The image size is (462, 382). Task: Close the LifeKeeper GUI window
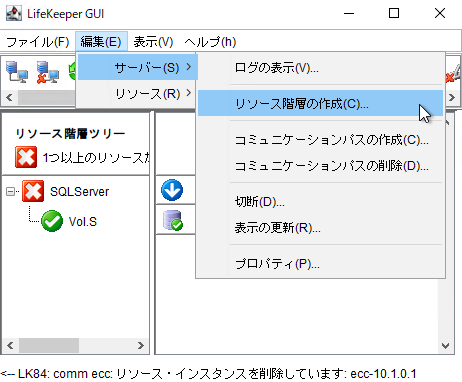click(440, 13)
